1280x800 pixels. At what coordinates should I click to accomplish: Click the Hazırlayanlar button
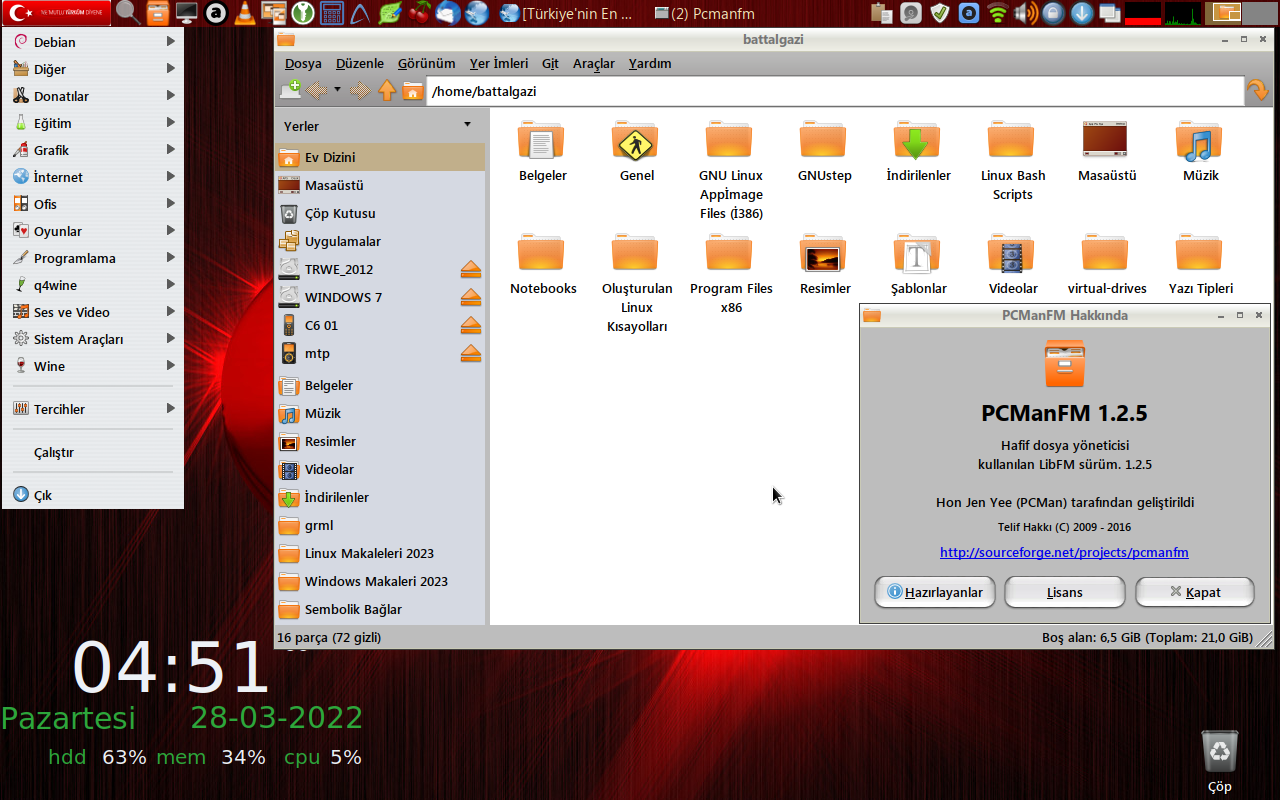coord(935,592)
